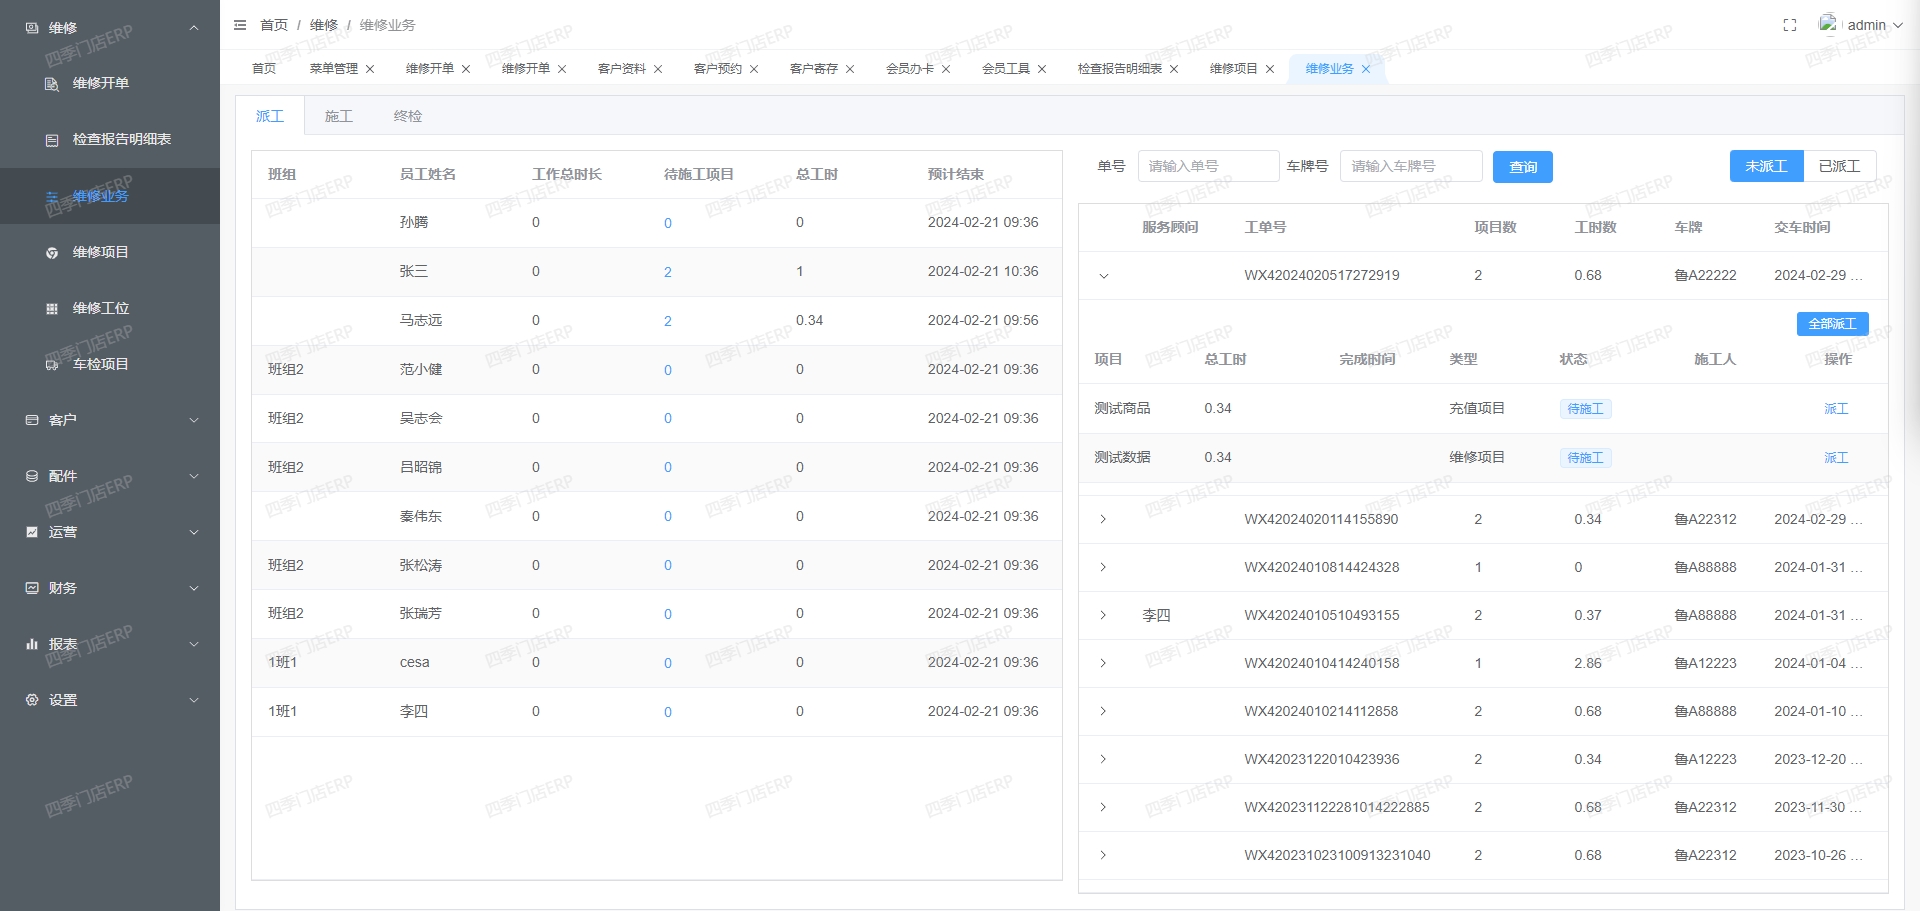Expand work order WX42024010214112858 row
The image size is (1920, 911).
(x=1103, y=711)
